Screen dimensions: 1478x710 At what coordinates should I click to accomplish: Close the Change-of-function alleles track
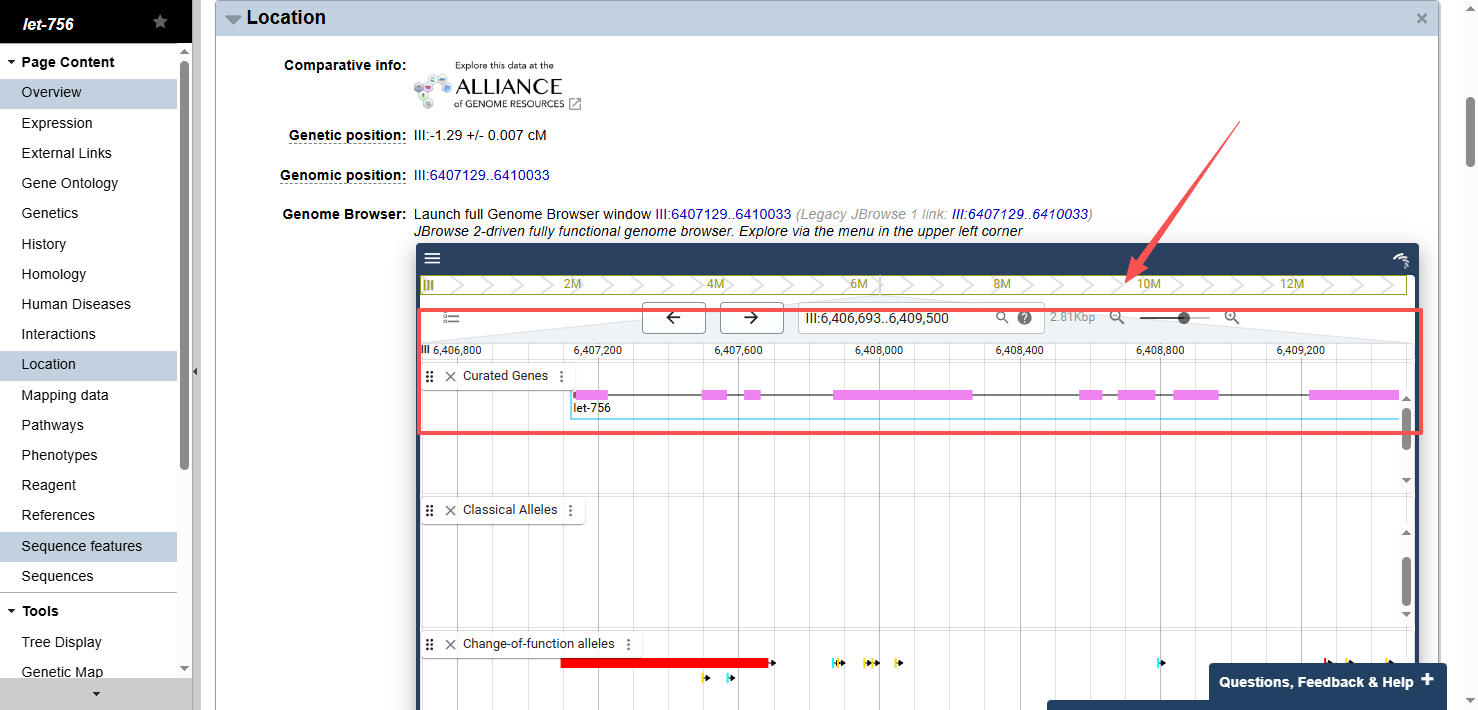point(450,645)
